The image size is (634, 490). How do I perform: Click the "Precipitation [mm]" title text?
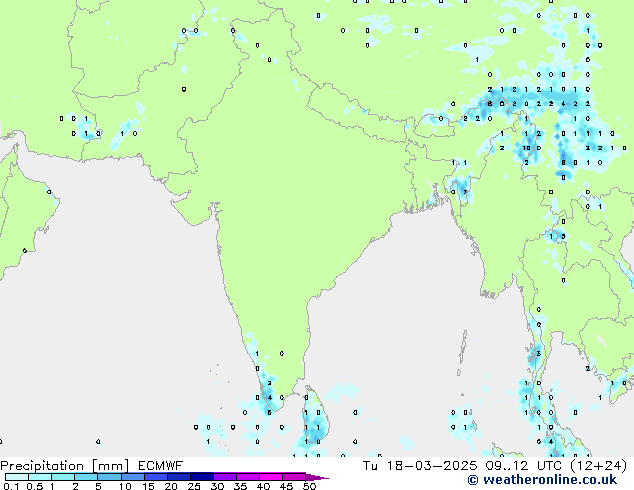coord(65,466)
